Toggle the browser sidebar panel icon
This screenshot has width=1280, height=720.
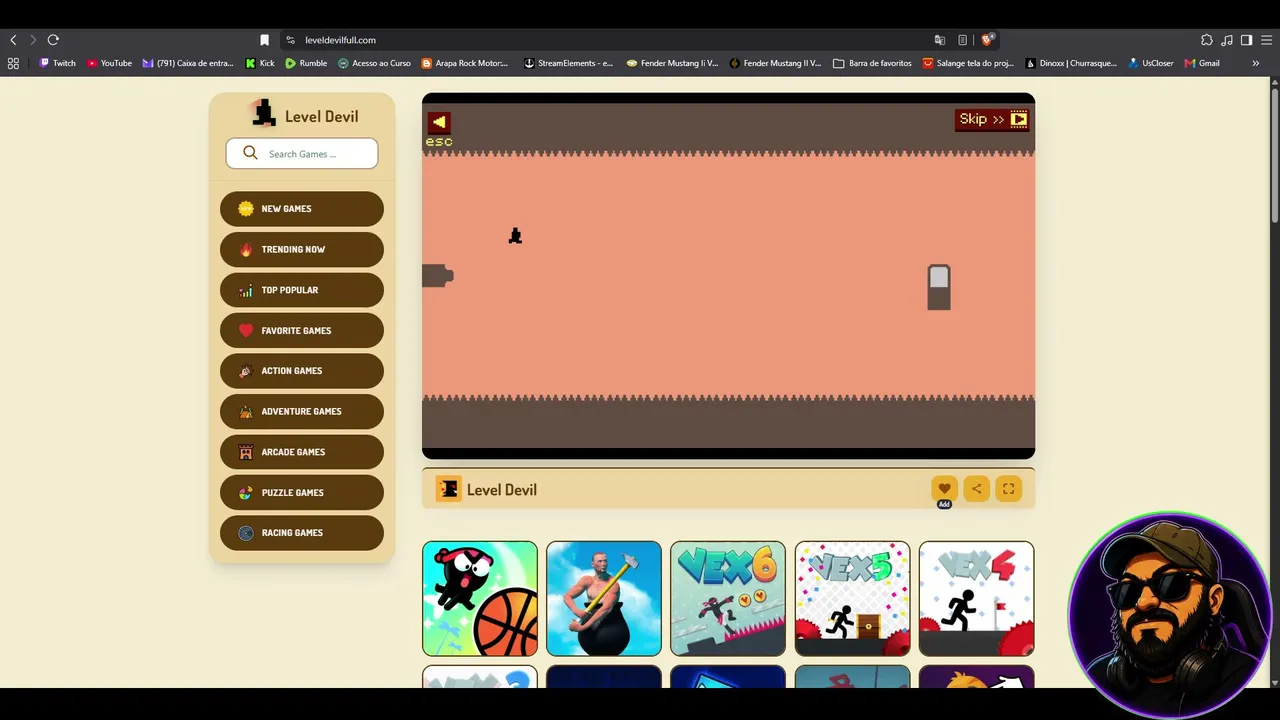(1246, 40)
